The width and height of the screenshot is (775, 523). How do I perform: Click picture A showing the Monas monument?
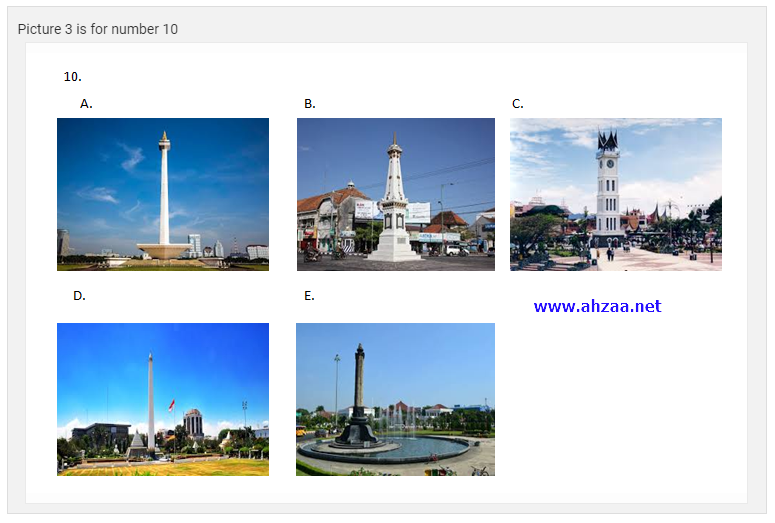[163, 194]
